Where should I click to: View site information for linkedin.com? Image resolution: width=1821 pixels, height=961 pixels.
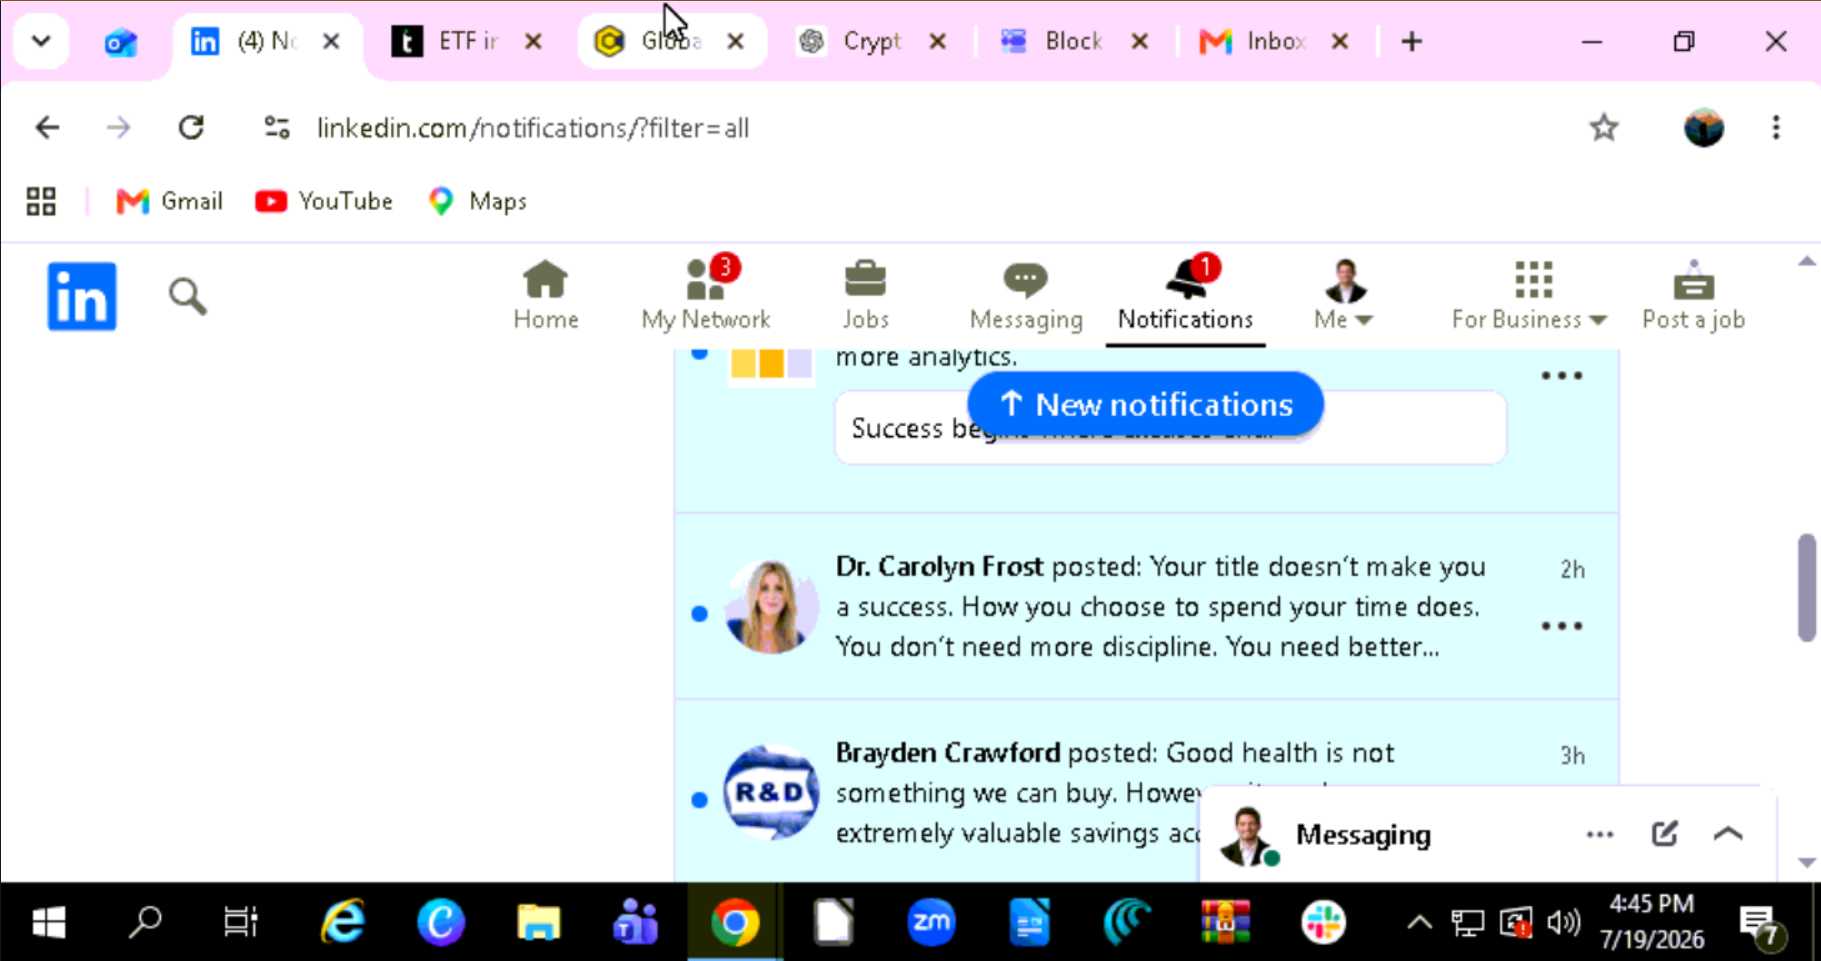tap(277, 128)
